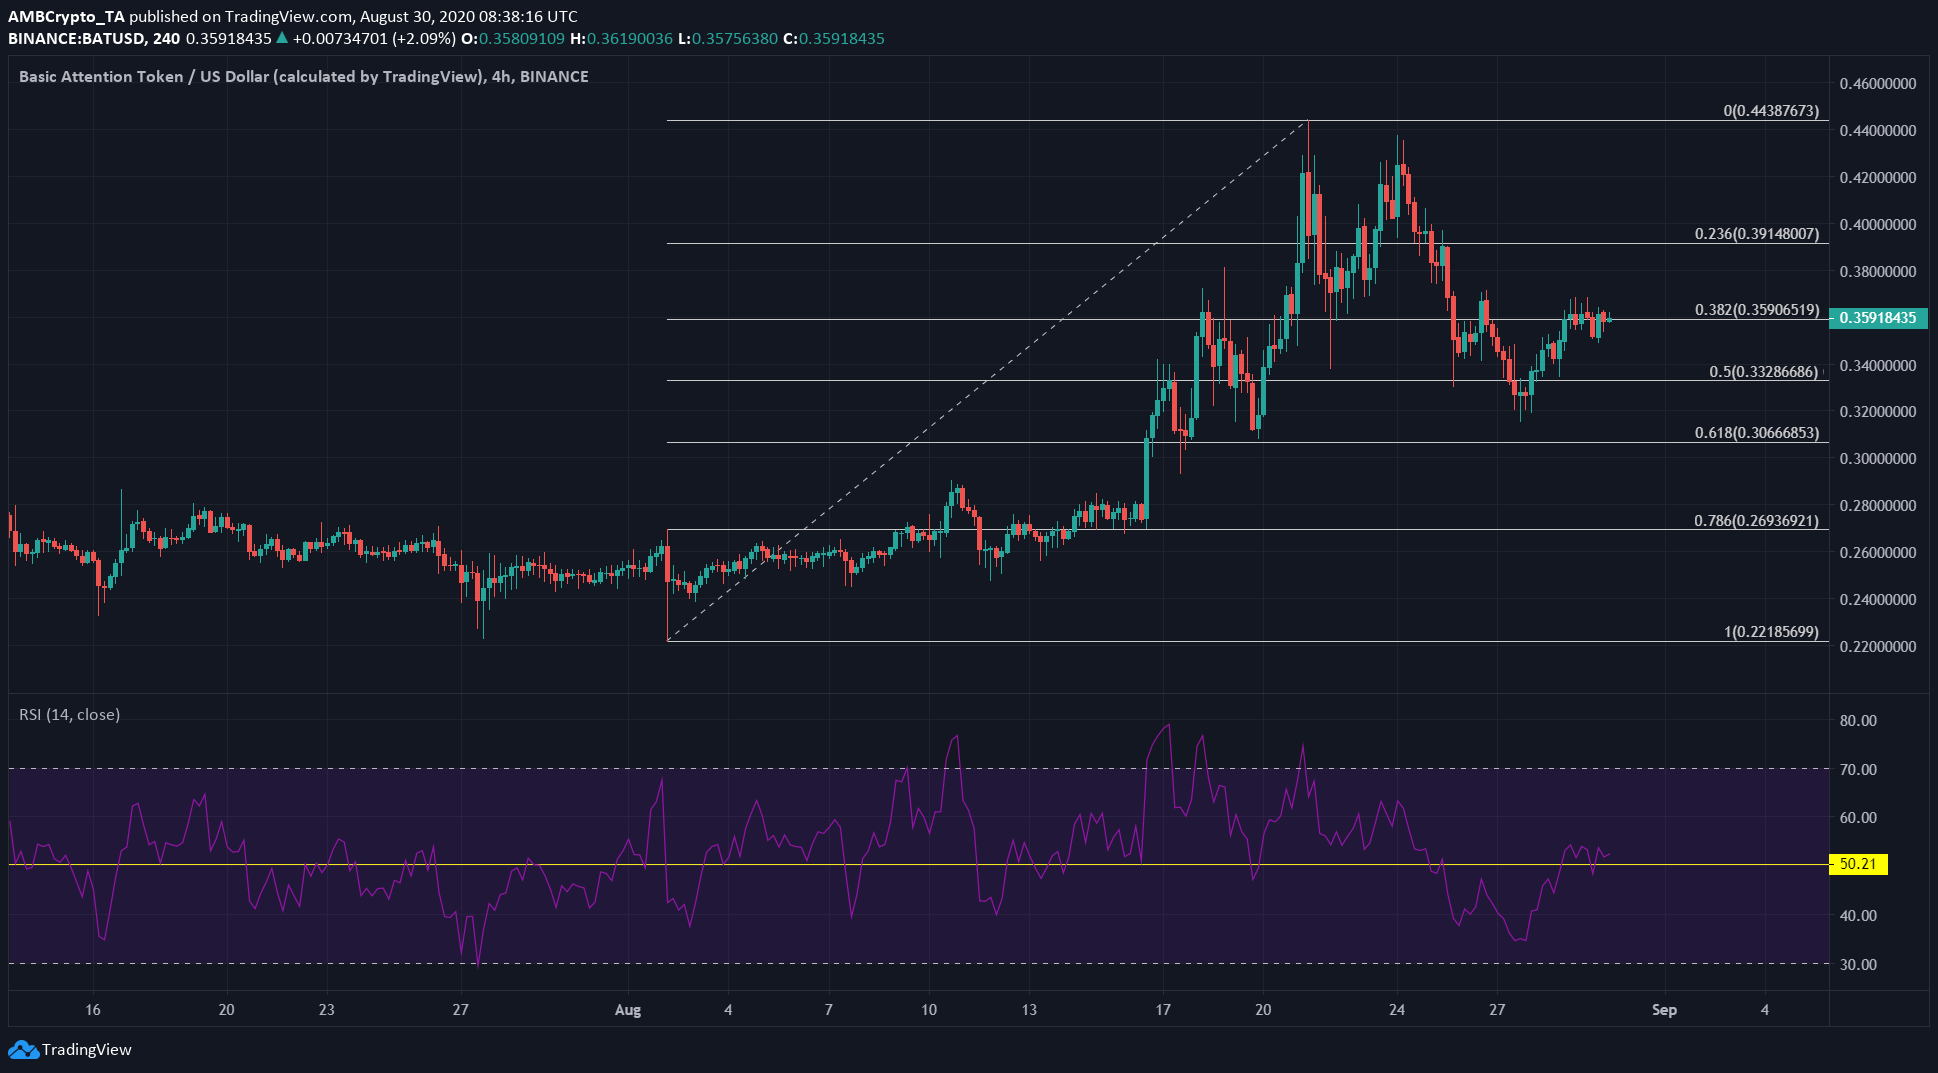Viewport: 1938px width, 1073px height.
Task: Select the 0.618(0.30666853) Fibonacci label
Action: 1756,432
